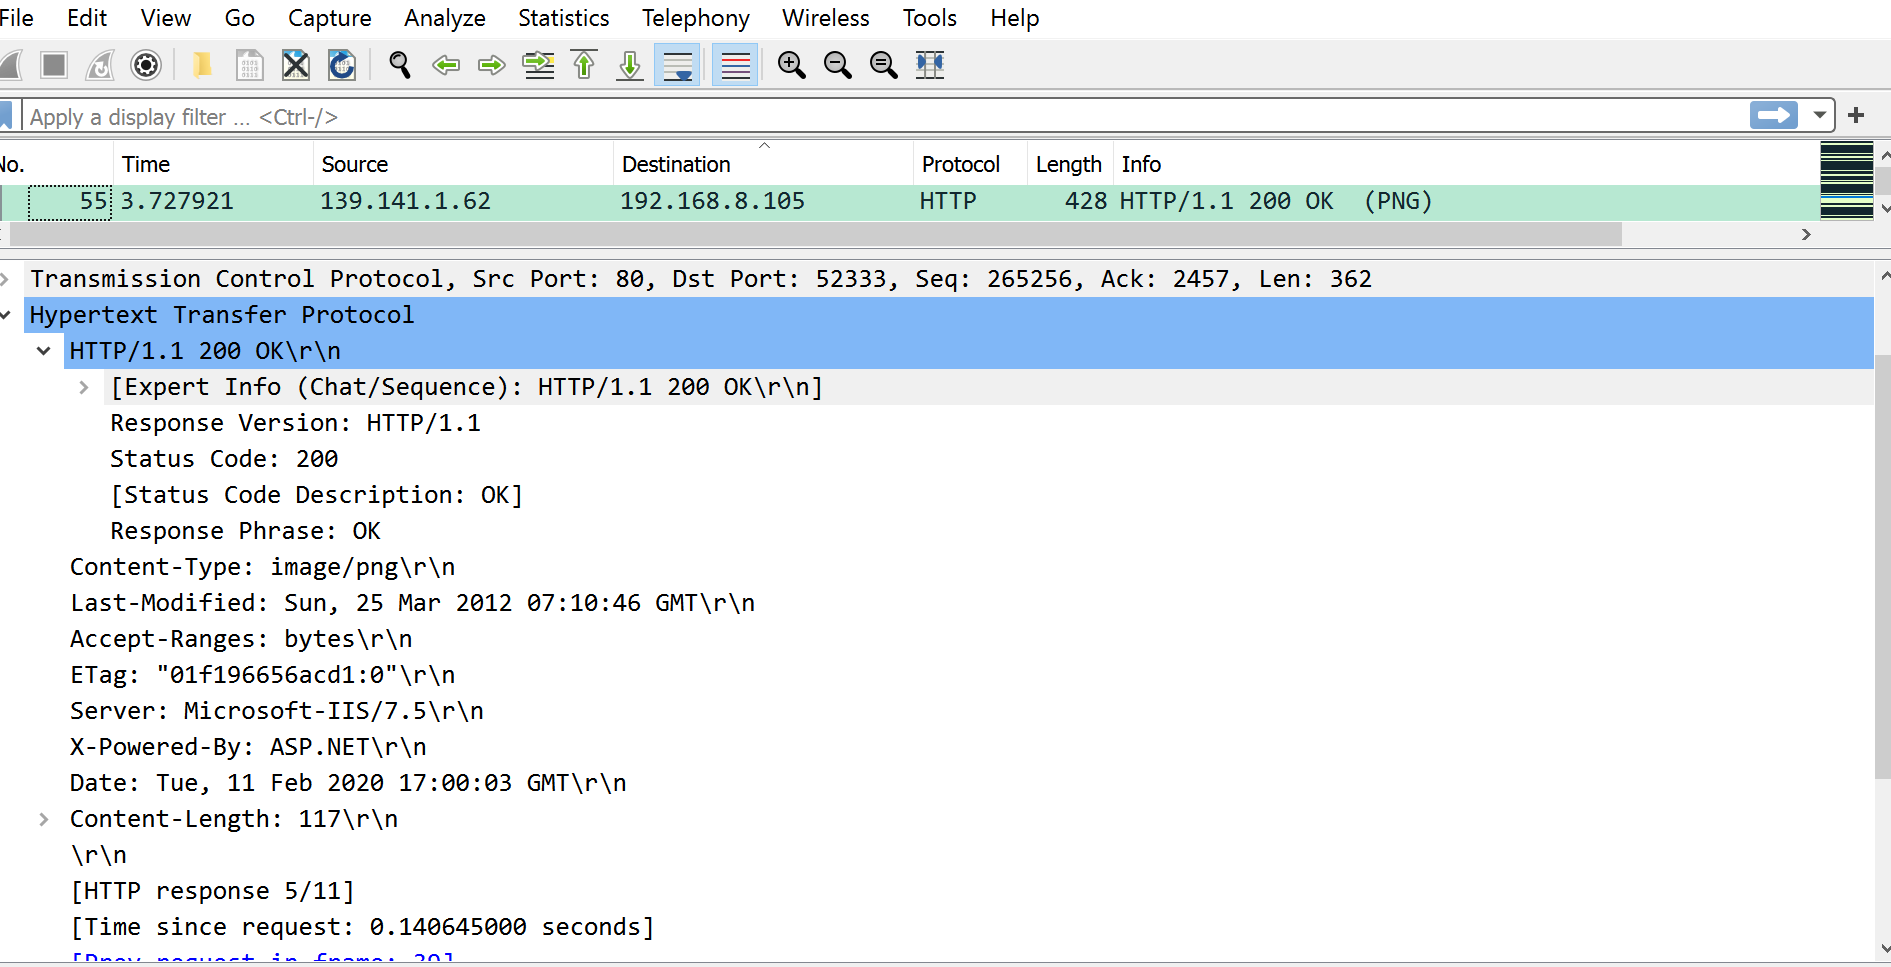Open the Capture options gear icon

pos(146,65)
